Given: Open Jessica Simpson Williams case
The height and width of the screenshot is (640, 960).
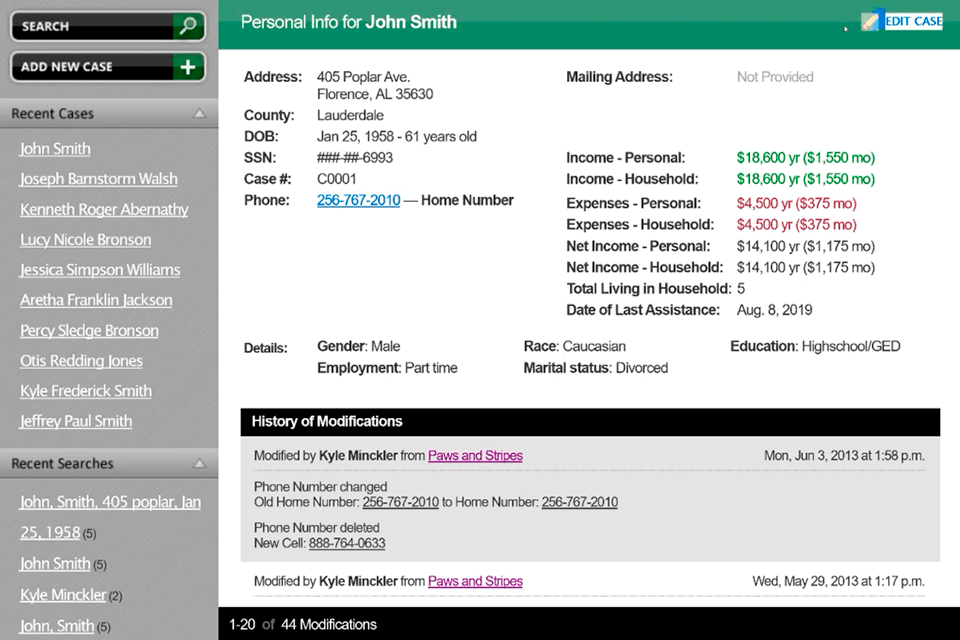Looking at the screenshot, I should point(100,269).
